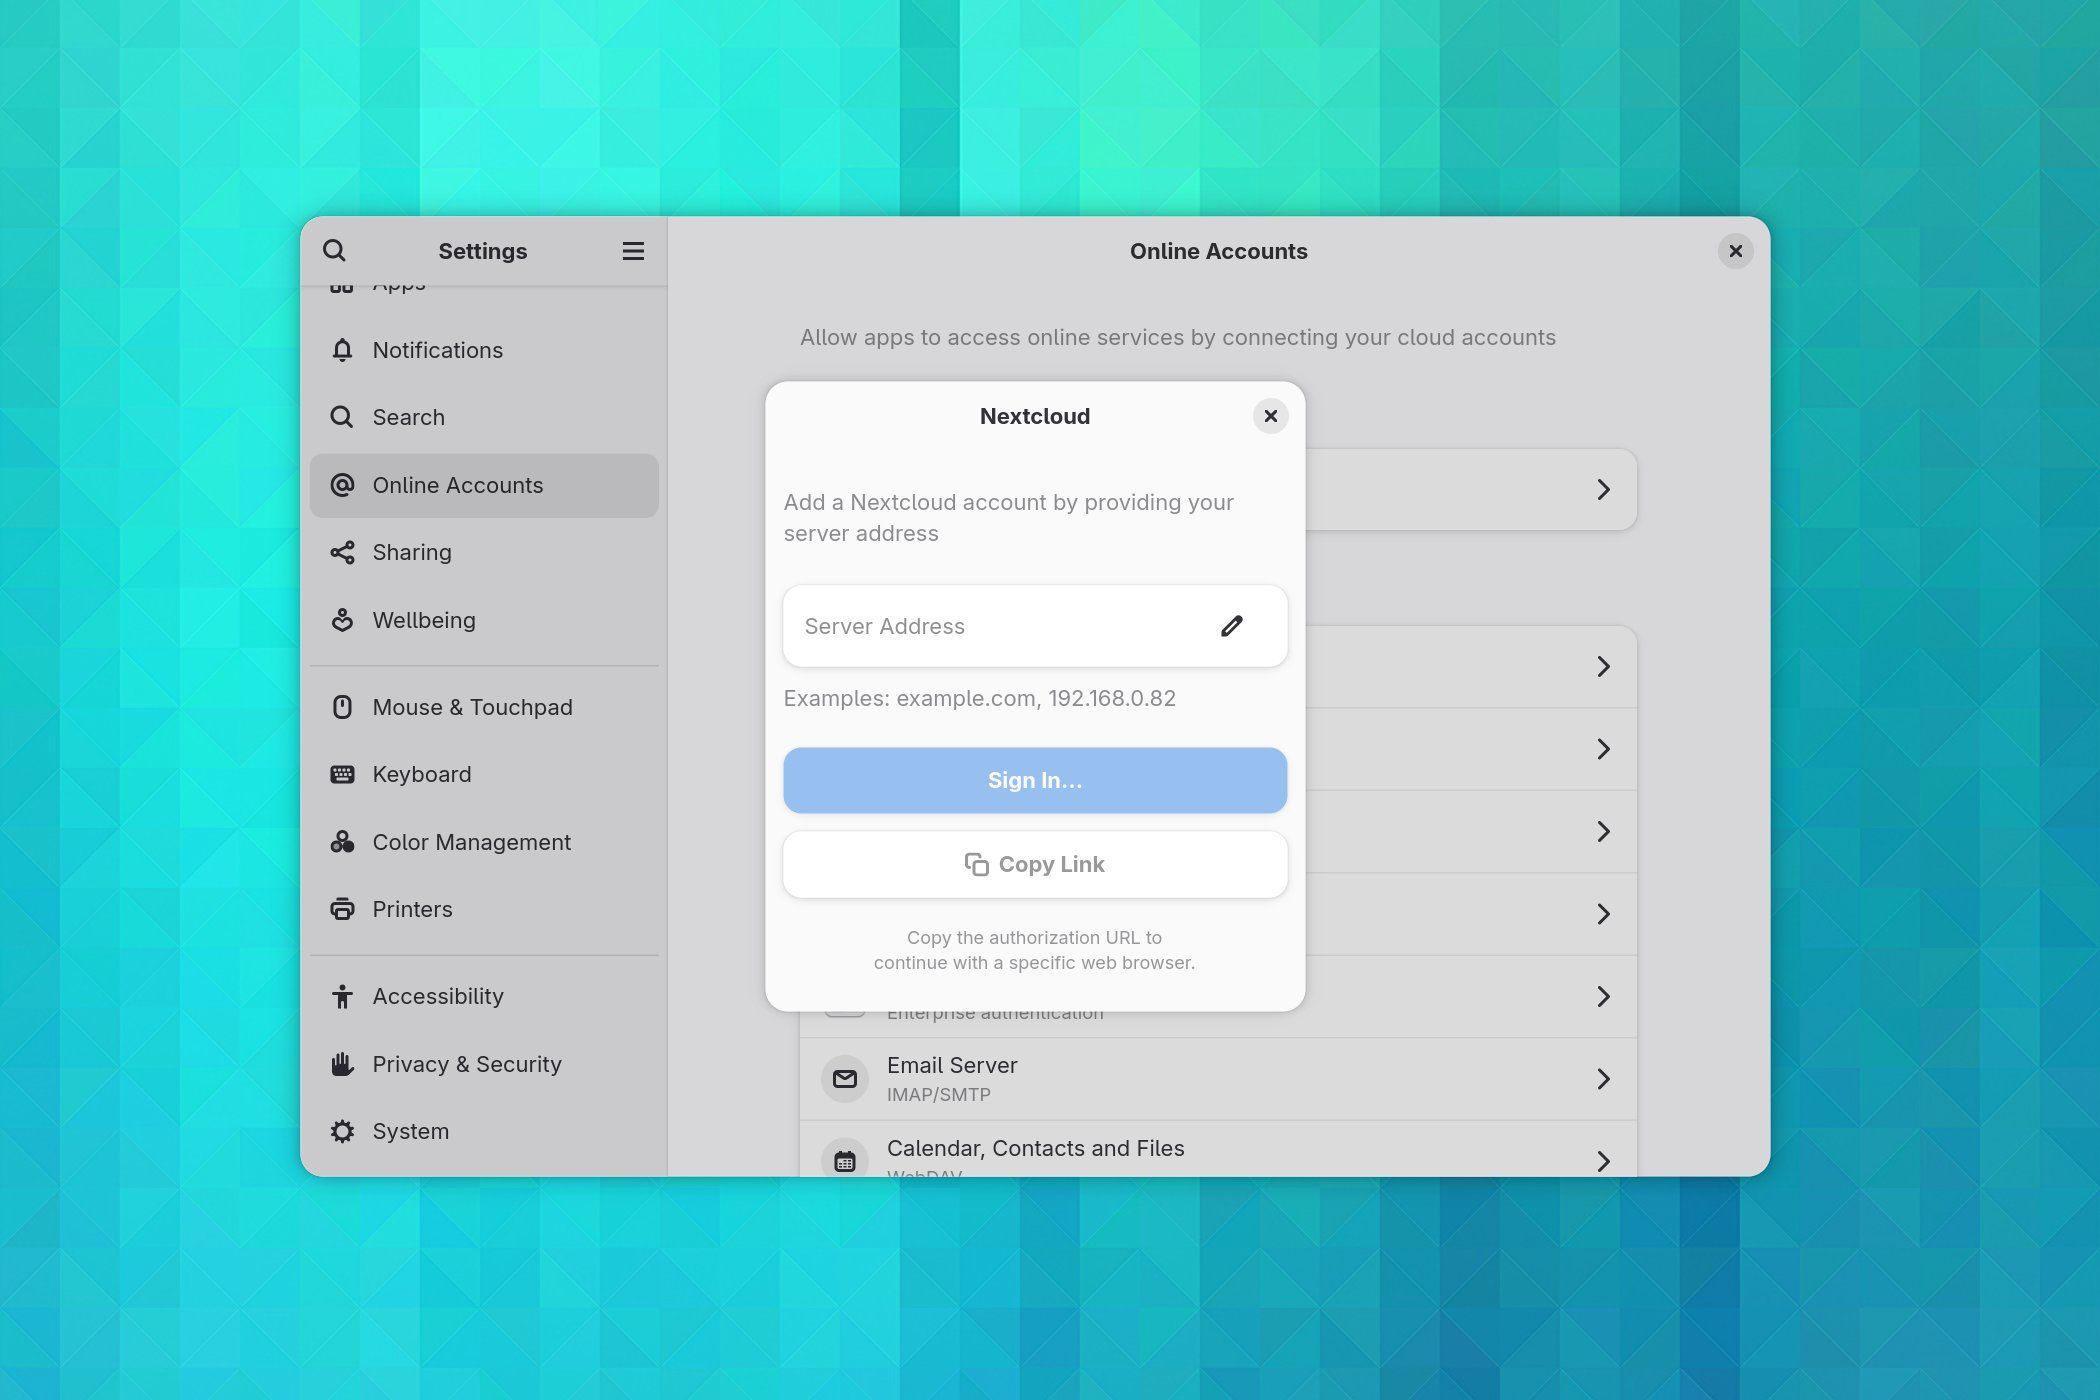Viewport: 2100px width, 1400px height.
Task: Click the Server Address input field
Action: tap(1035, 626)
